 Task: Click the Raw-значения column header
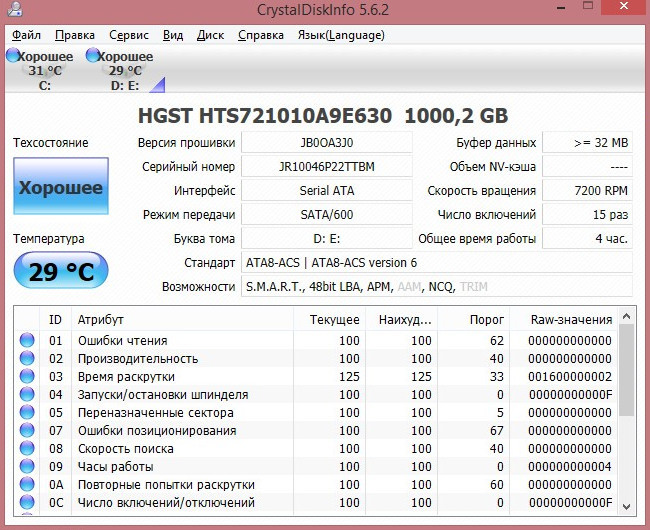click(x=563, y=319)
